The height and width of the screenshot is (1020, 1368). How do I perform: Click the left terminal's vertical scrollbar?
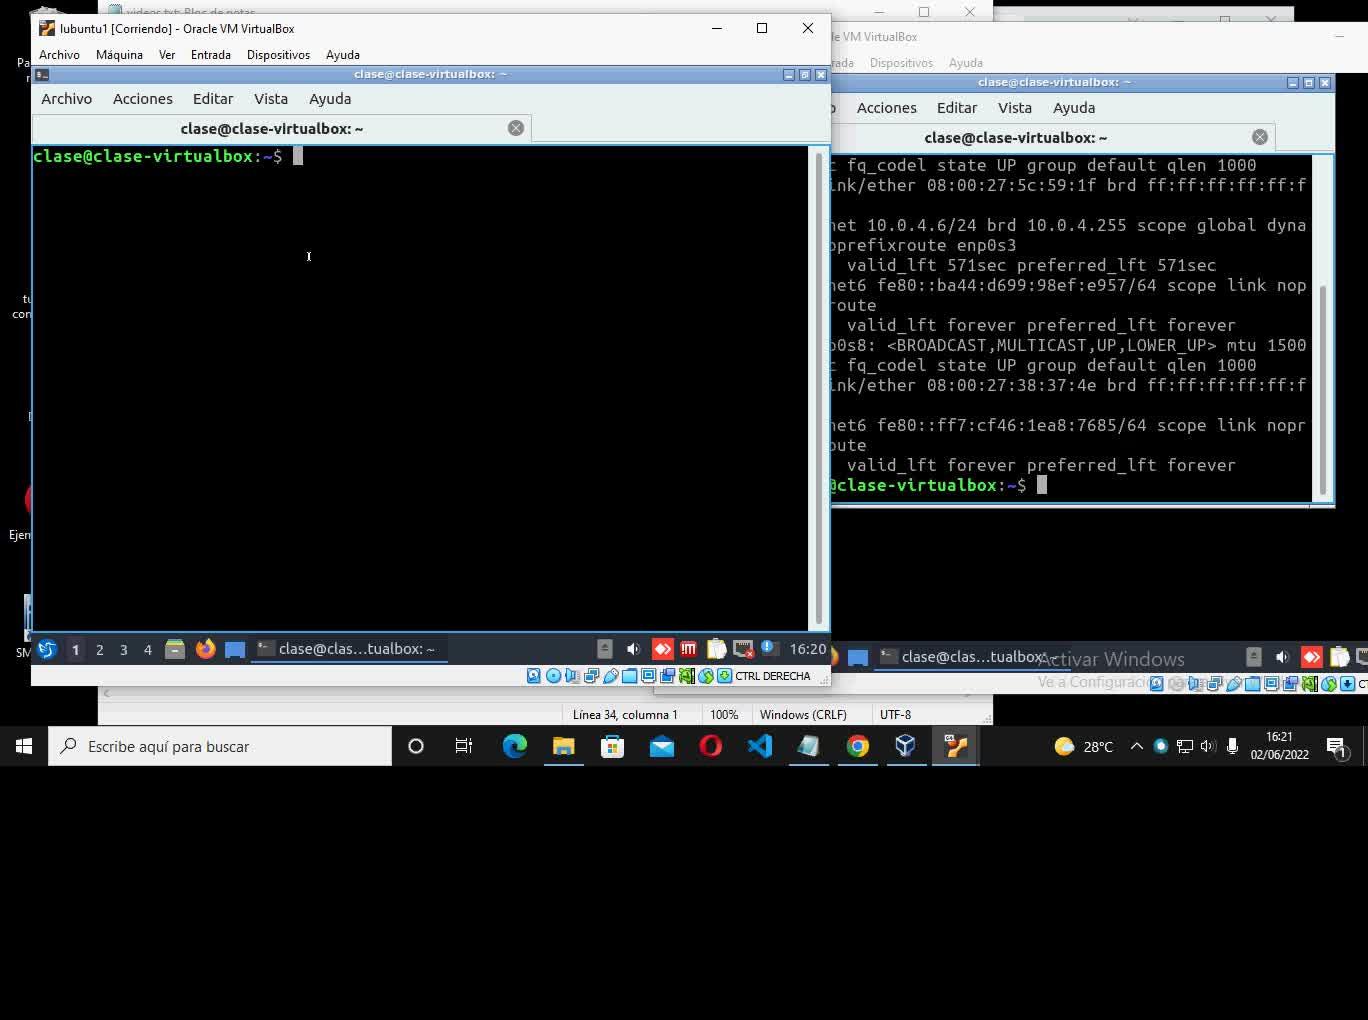click(819, 388)
